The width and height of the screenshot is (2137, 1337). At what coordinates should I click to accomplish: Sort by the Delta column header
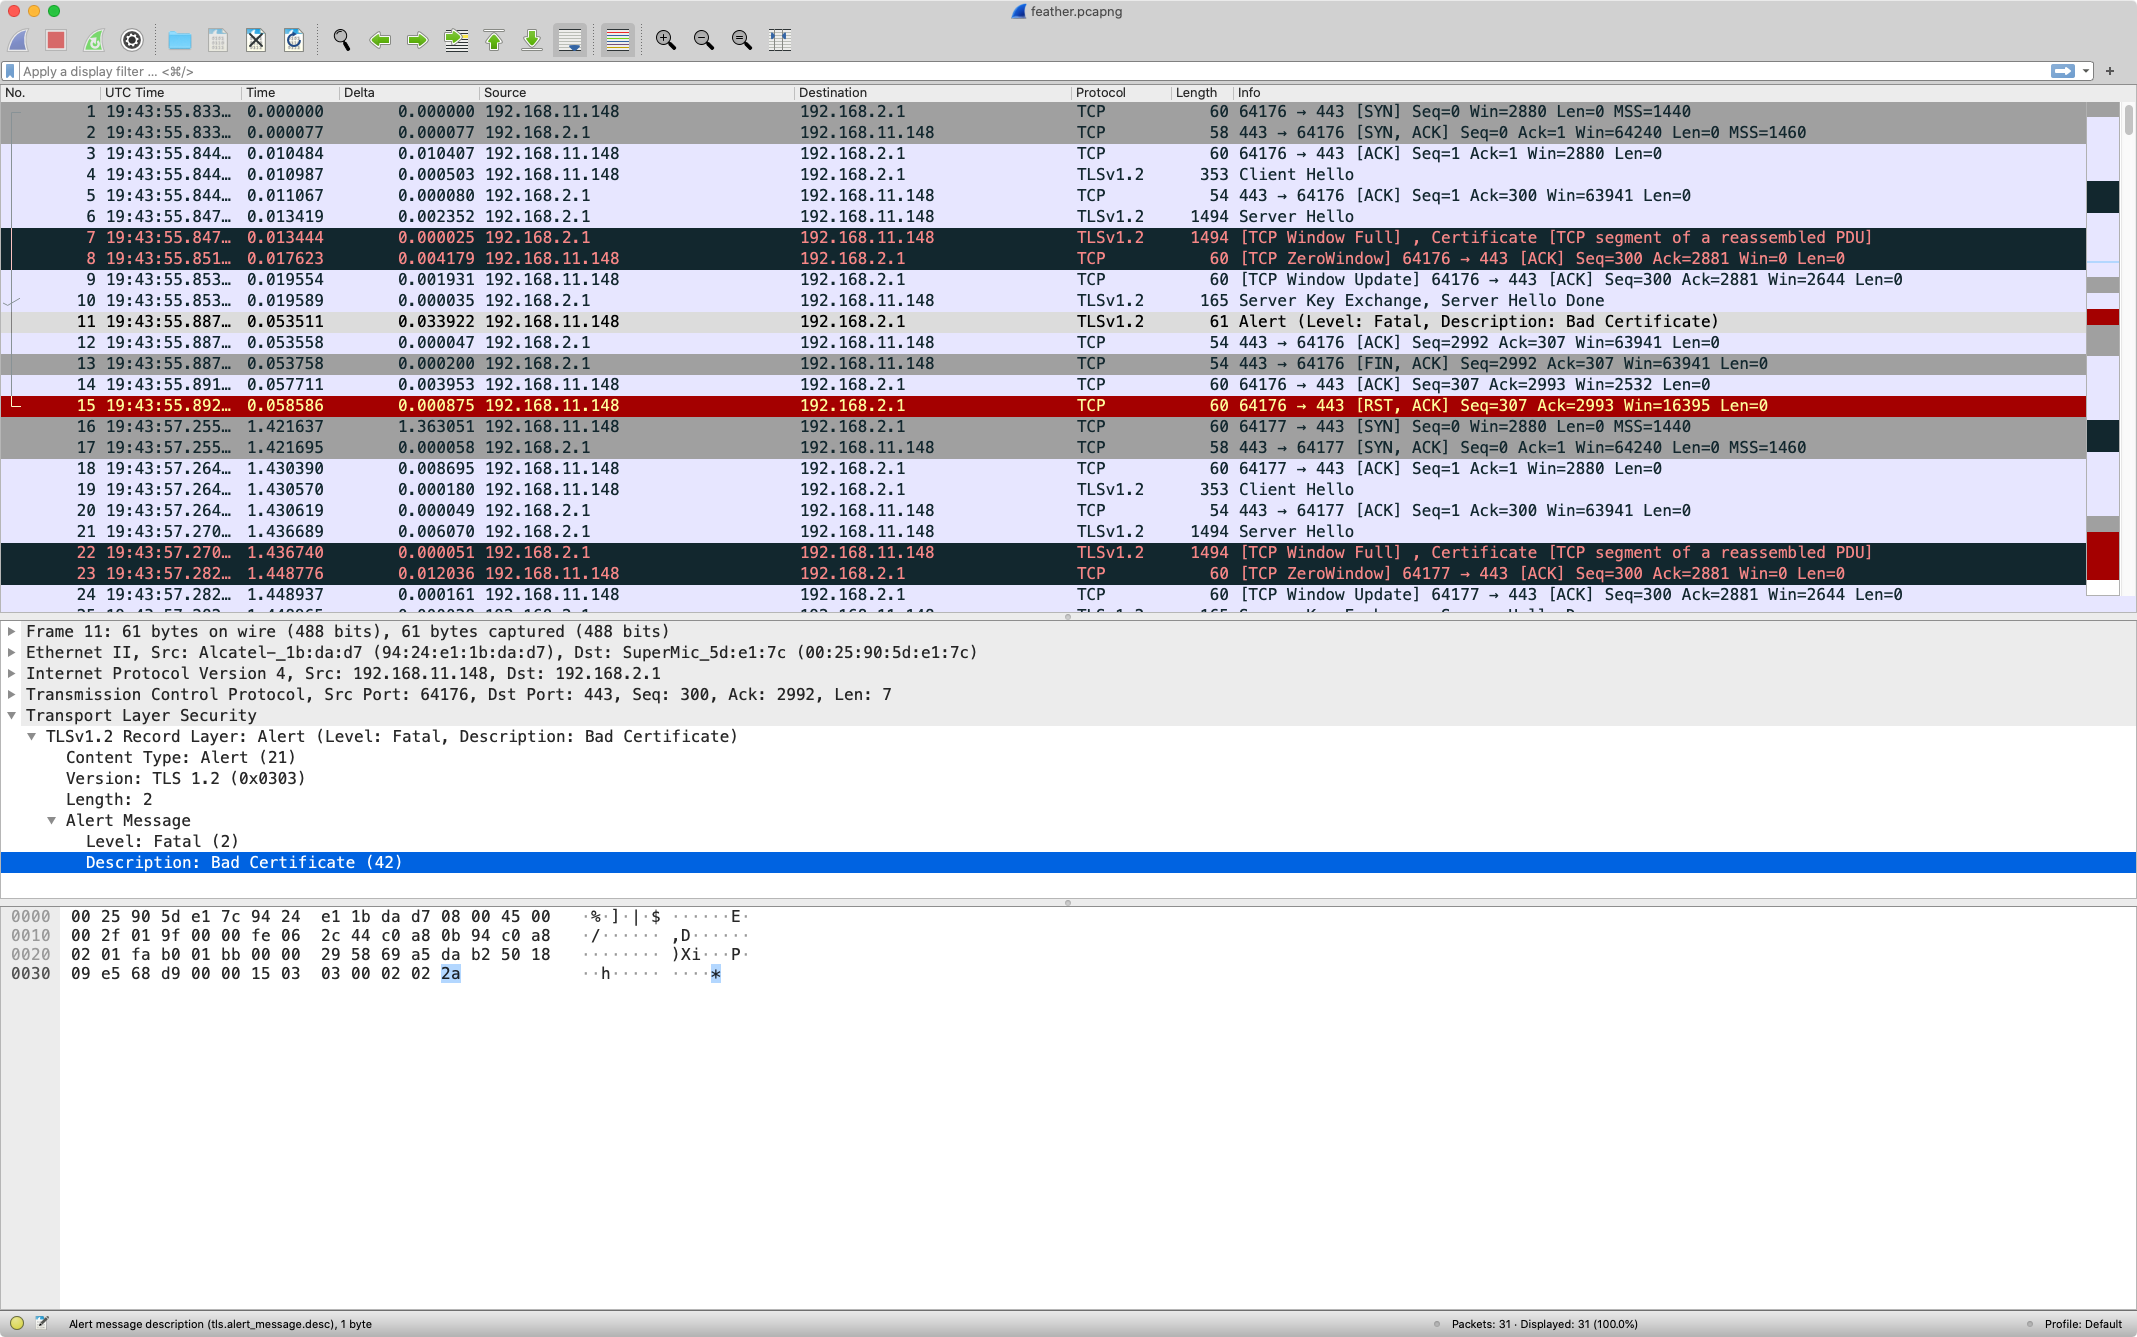[409, 92]
